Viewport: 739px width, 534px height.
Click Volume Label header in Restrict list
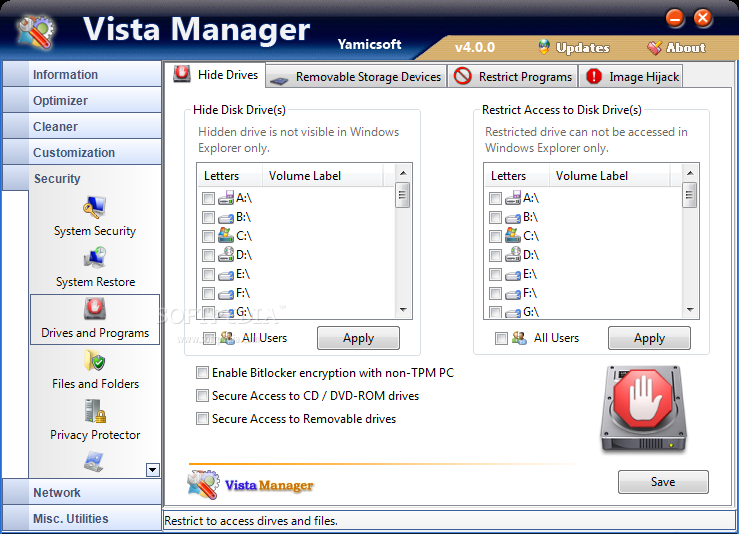[x=610, y=176]
